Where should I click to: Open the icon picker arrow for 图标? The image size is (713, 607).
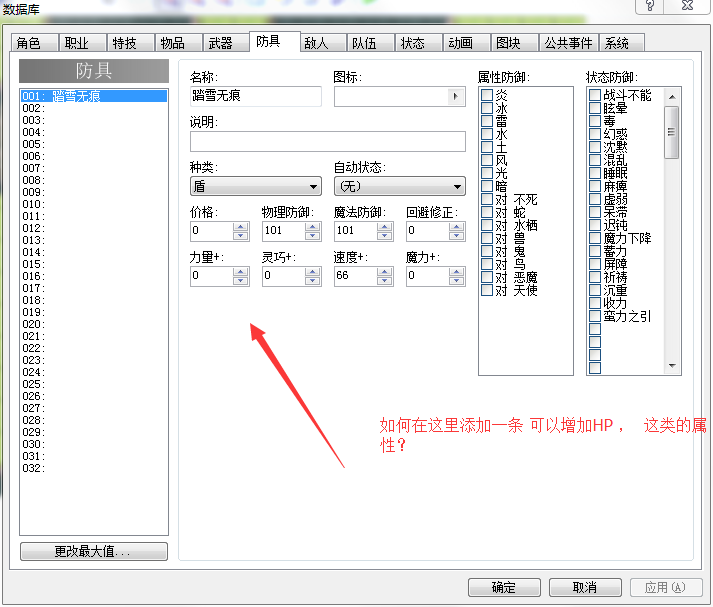[455, 96]
